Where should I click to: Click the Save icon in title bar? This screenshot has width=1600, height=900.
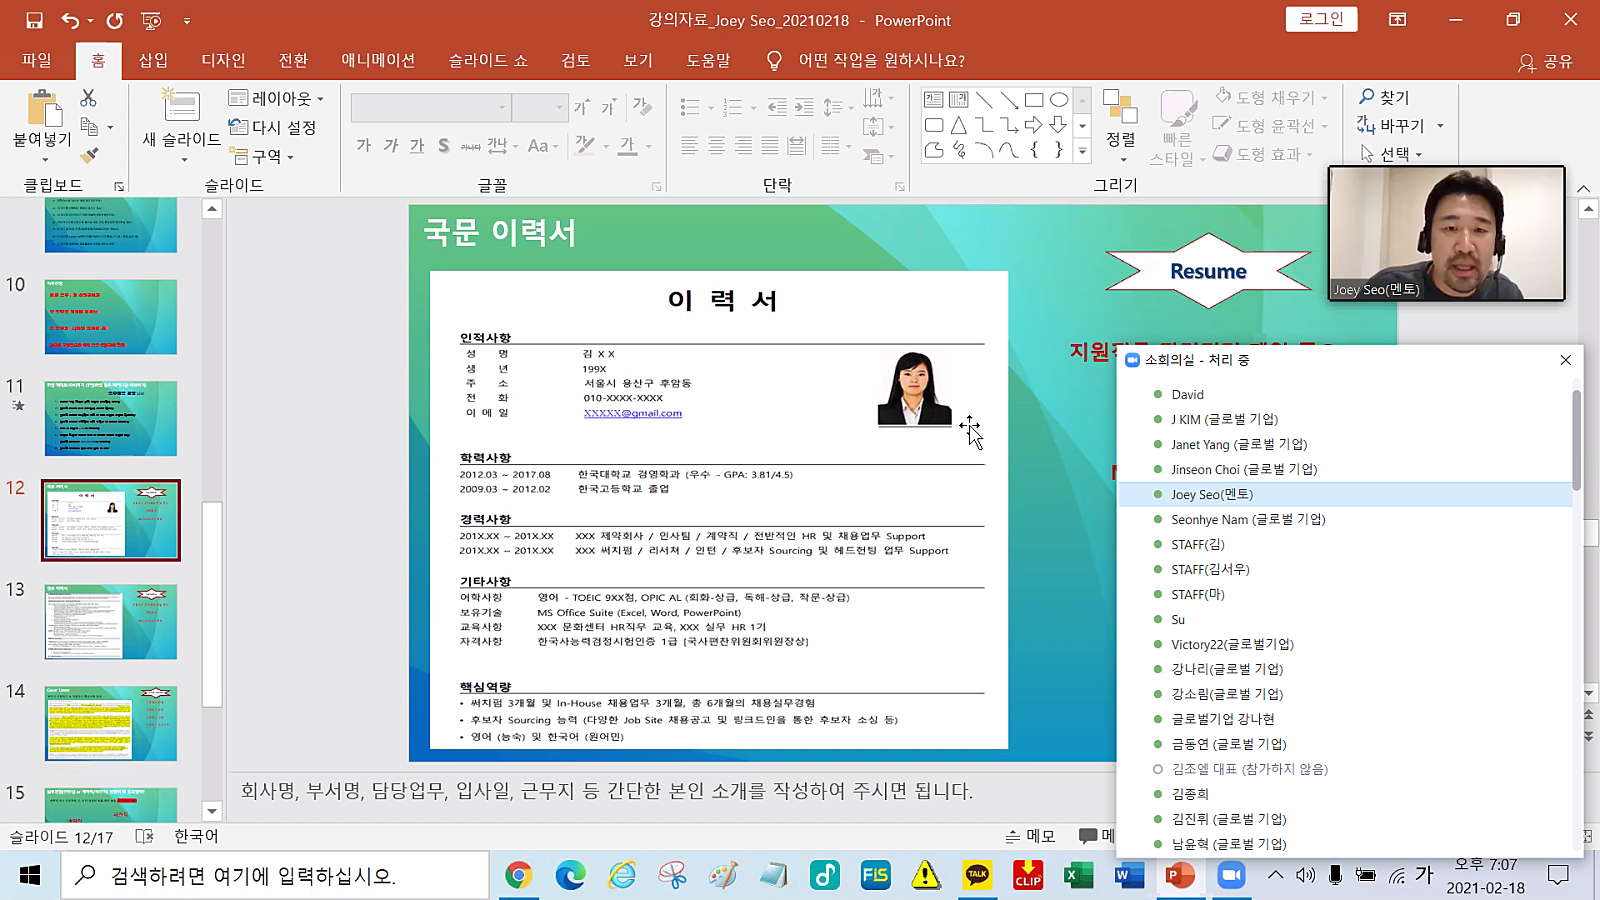34,20
